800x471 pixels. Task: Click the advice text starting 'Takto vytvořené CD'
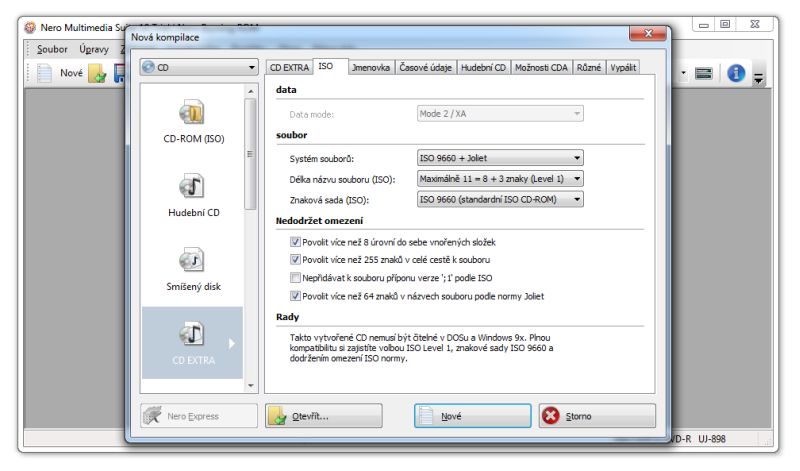click(x=421, y=348)
